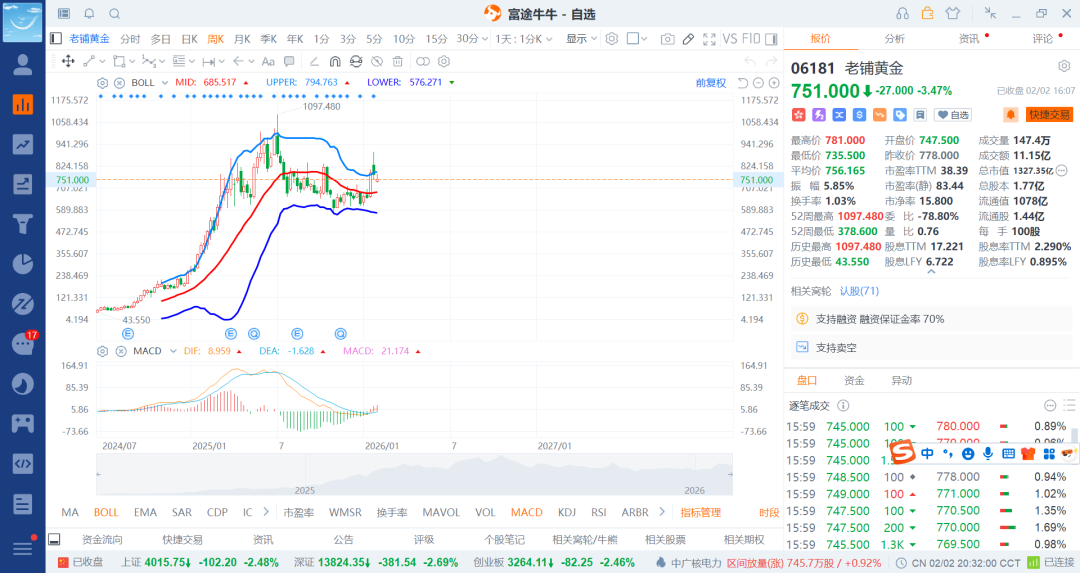Viewport: 1080px width, 573px height.
Task: Open stock panel settings gear beside 老铺黄金
Action: [1064, 66]
